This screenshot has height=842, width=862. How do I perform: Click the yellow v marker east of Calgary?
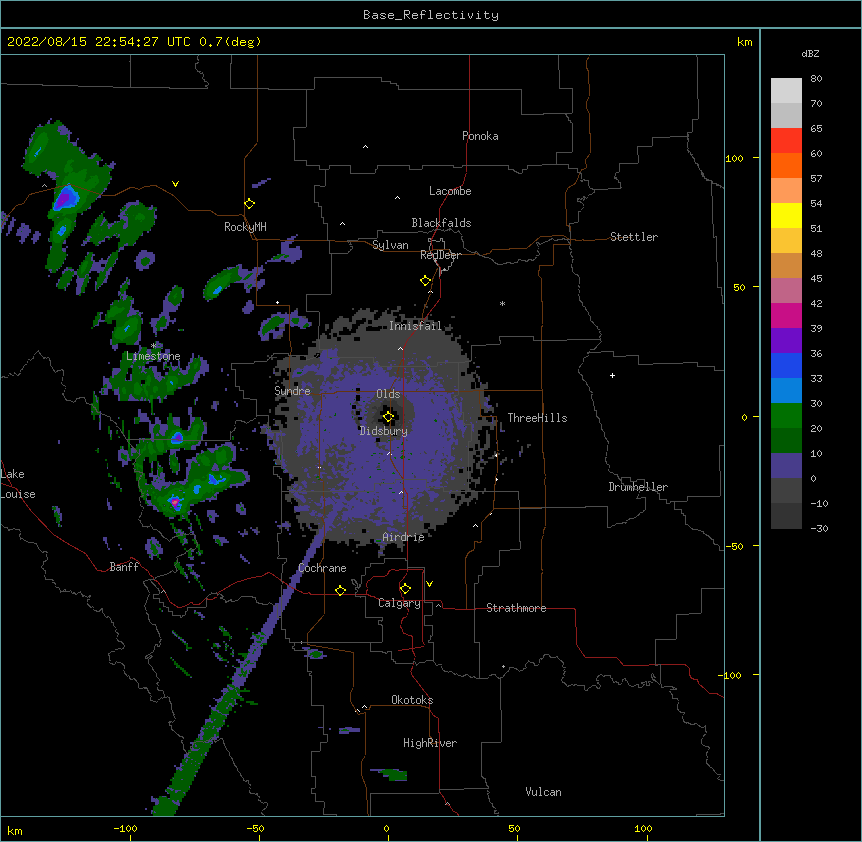pyautogui.click(x=429, y=584)
